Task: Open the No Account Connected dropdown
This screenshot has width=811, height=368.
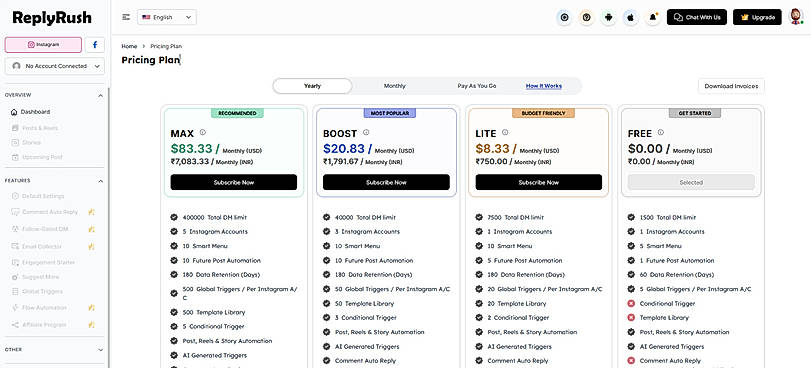Action: click(x=55, y=66)
